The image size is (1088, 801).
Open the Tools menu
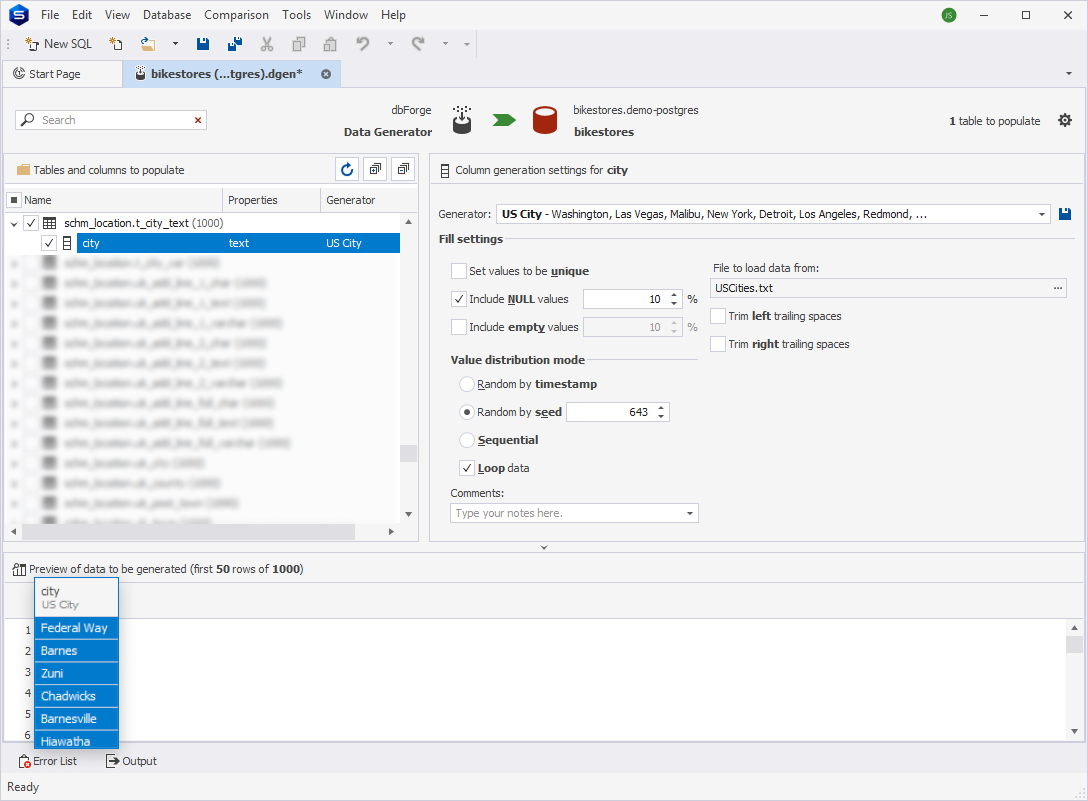(x=296, y=15)
